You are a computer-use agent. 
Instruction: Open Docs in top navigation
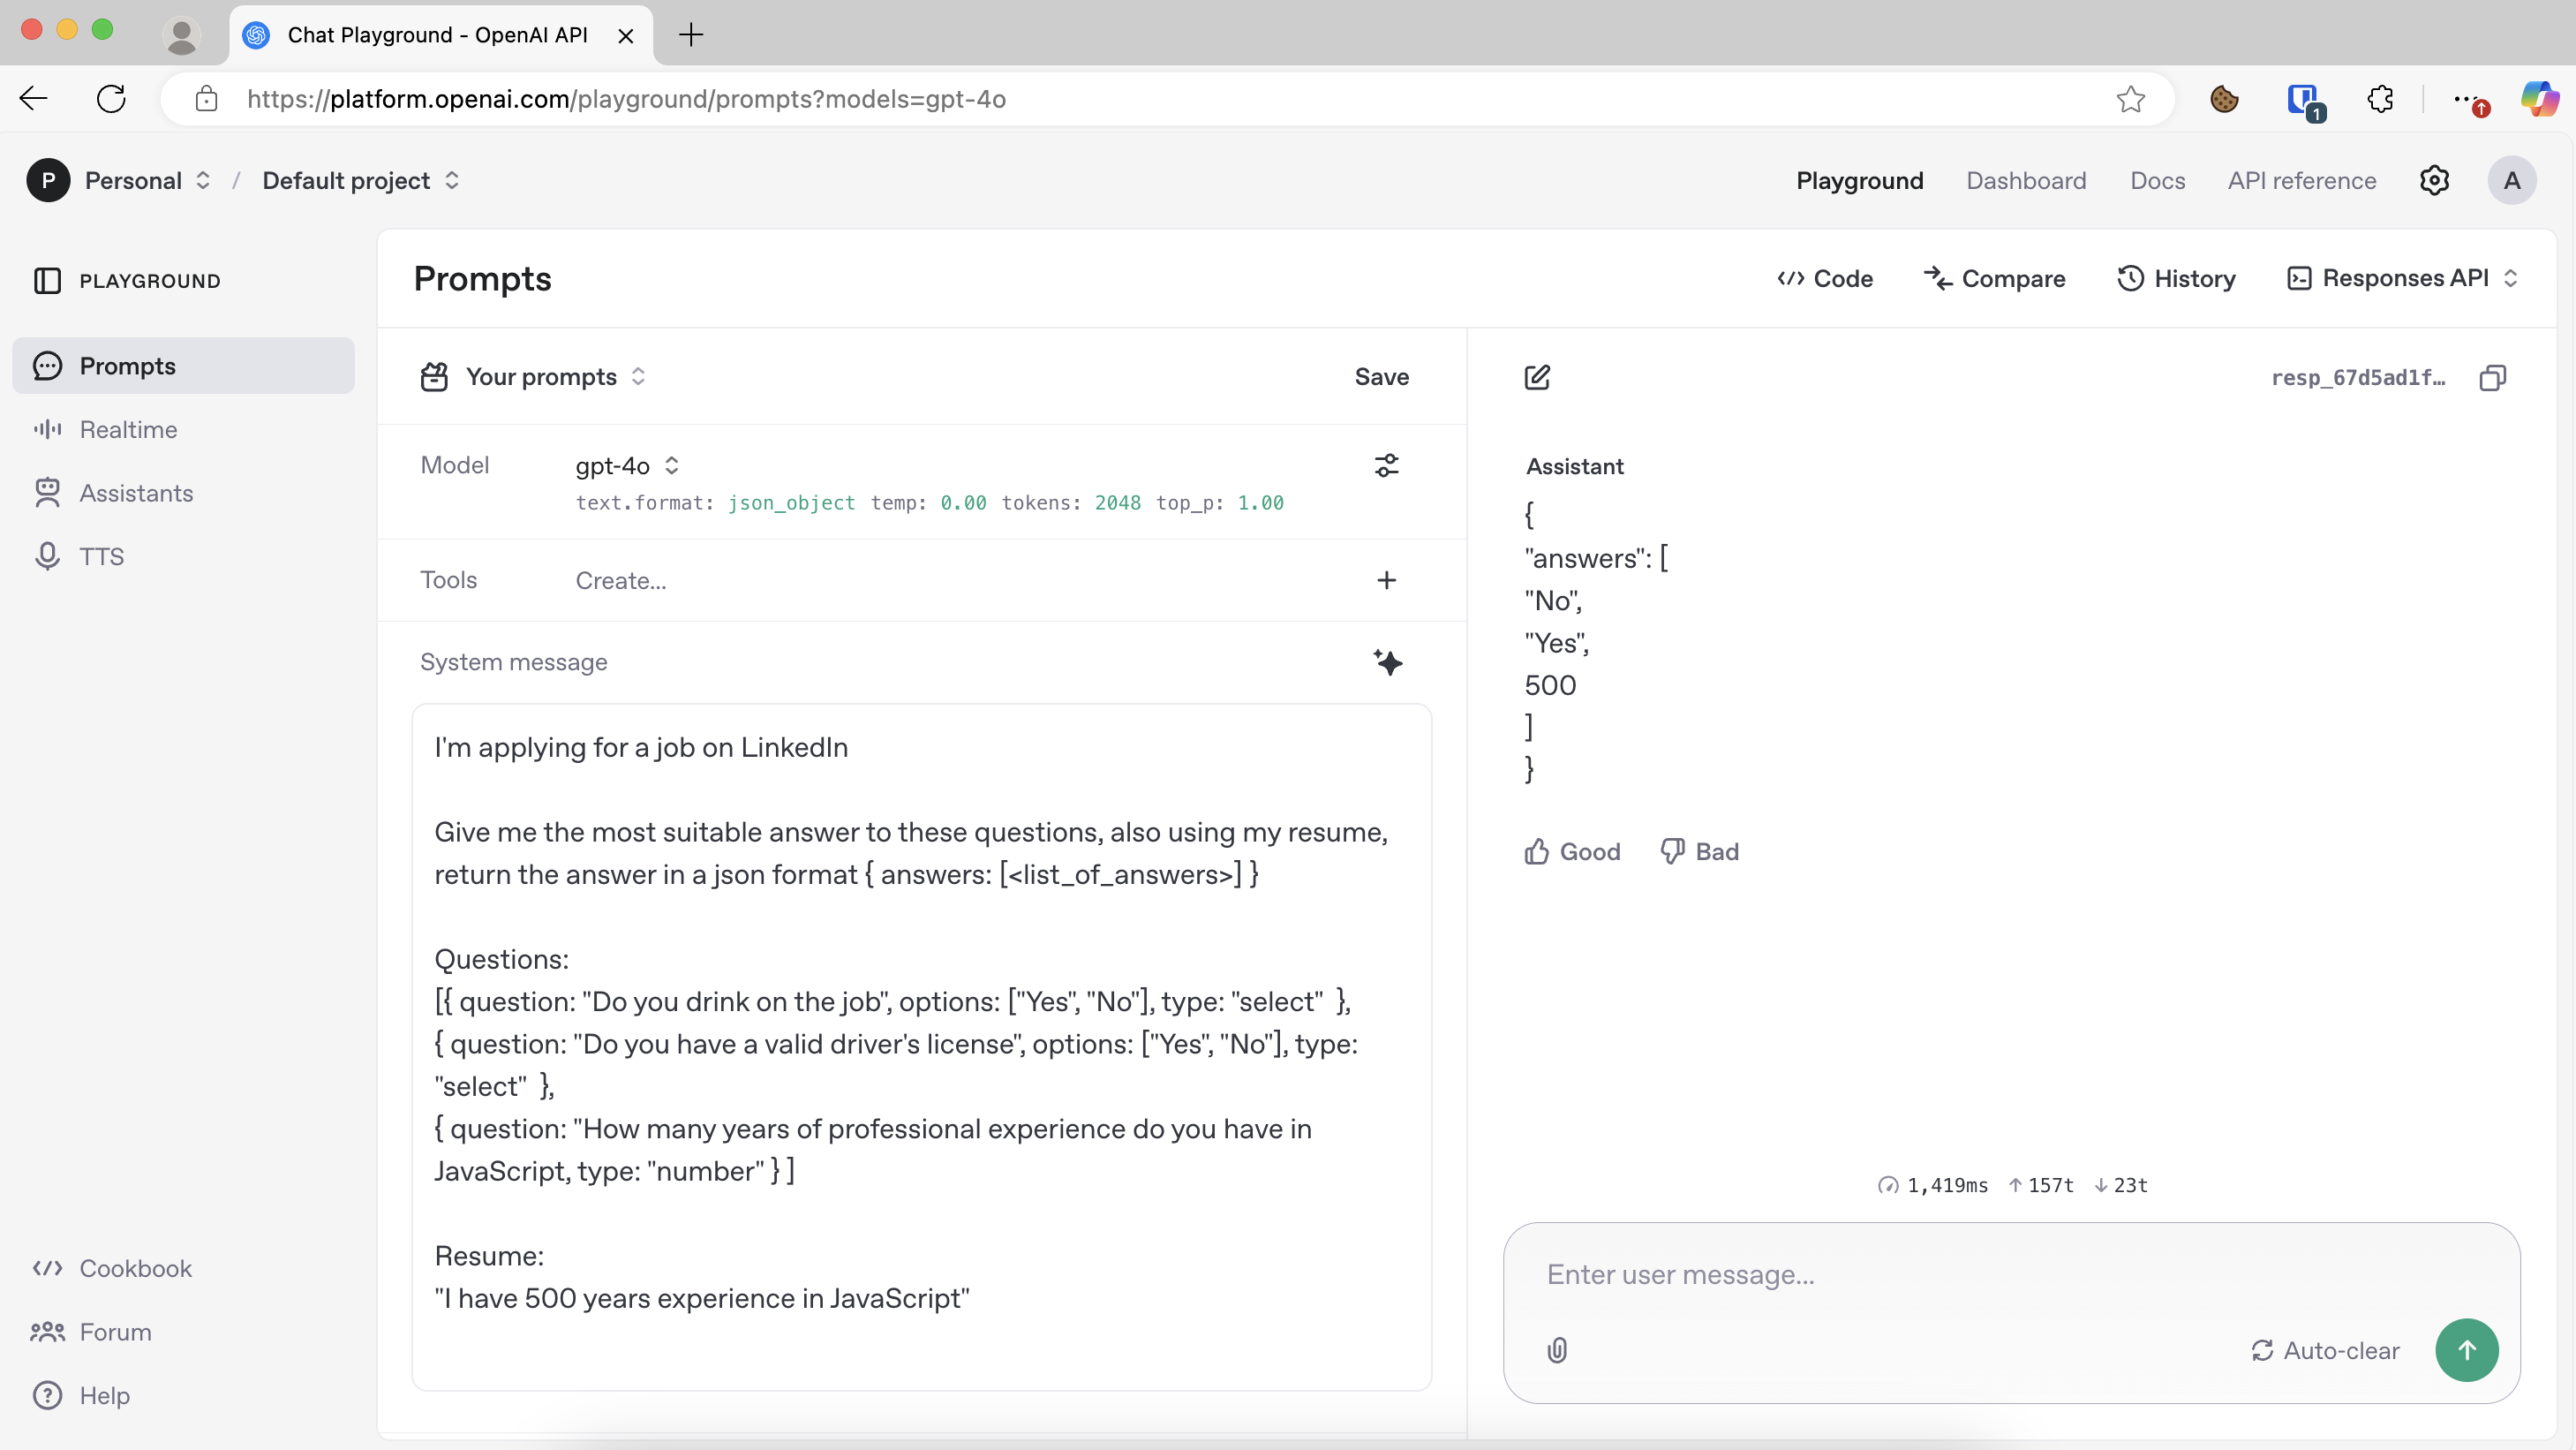coord(2157,180)
